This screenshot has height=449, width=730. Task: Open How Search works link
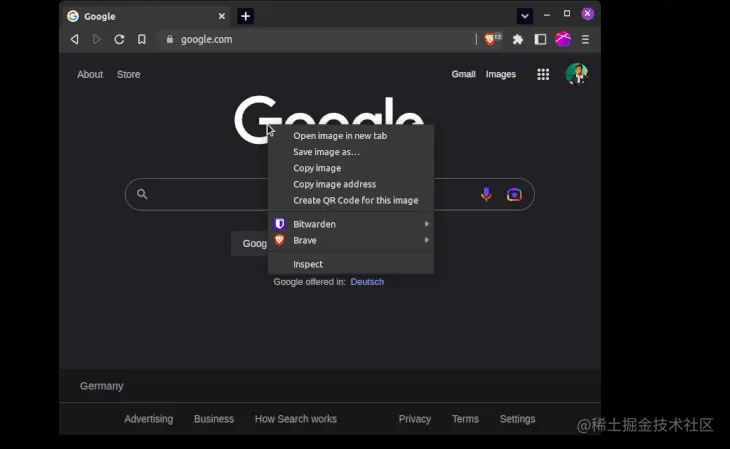[296, 419]
